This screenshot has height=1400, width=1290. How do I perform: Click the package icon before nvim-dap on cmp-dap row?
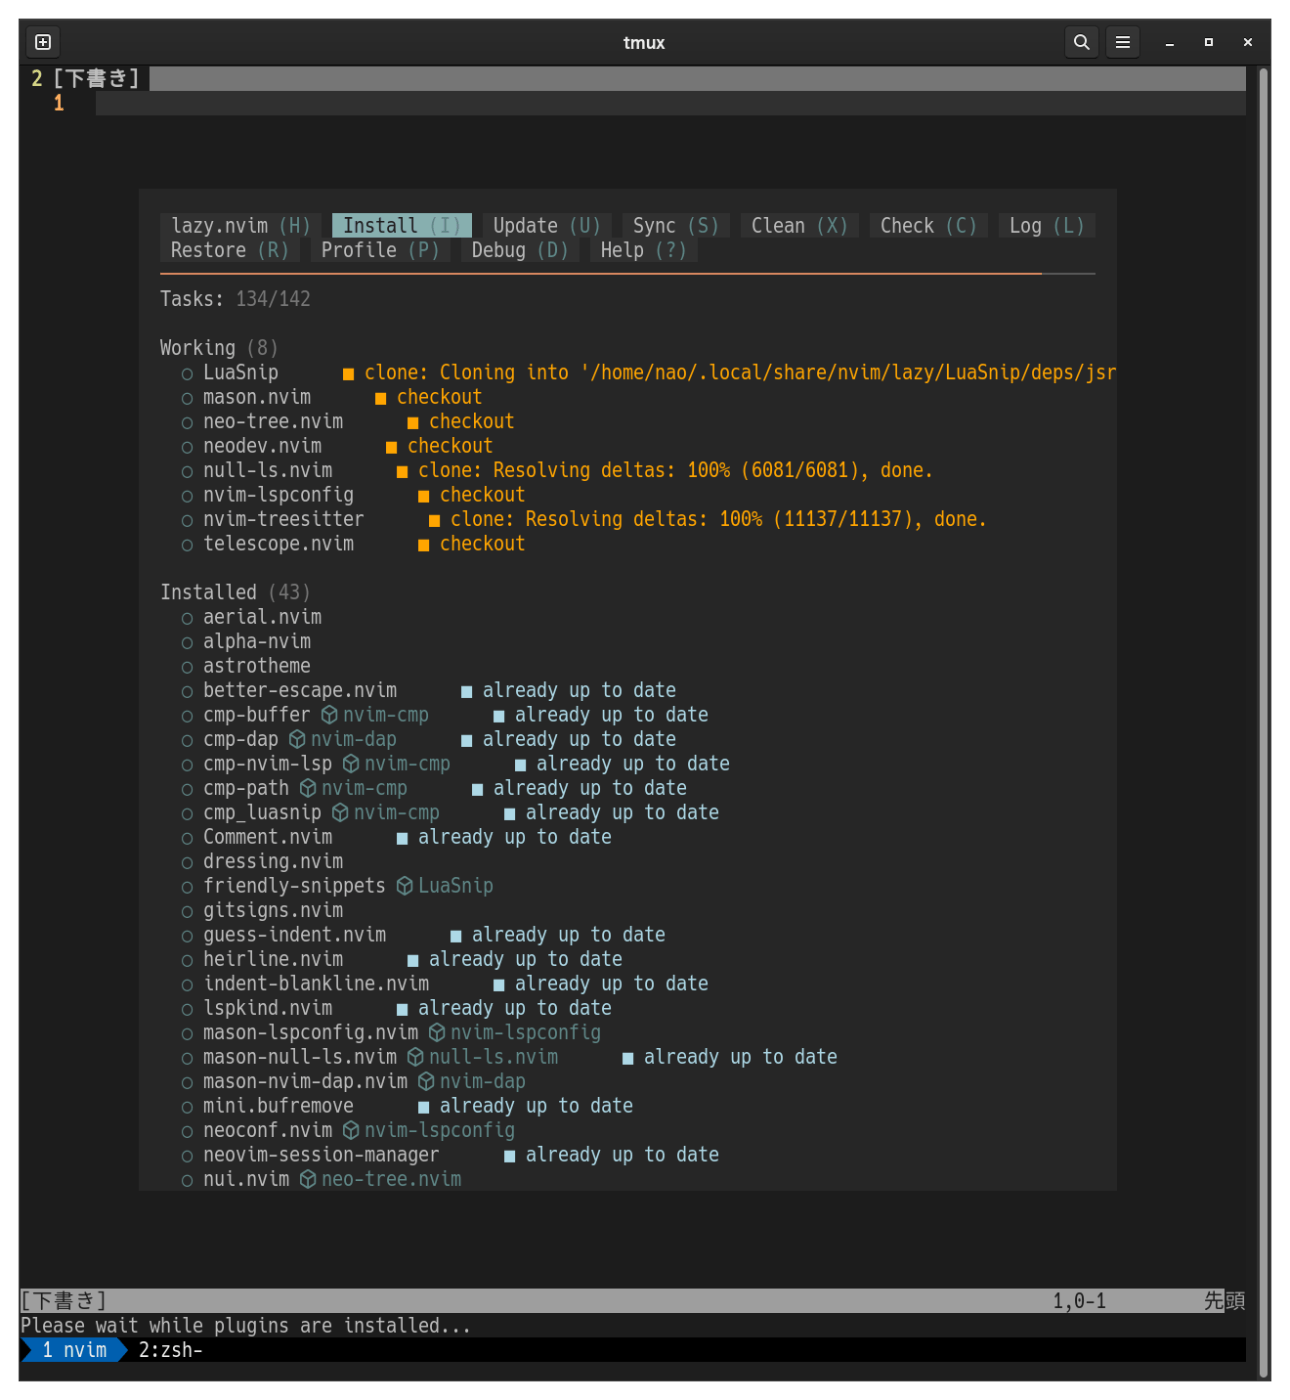[297, 739]
